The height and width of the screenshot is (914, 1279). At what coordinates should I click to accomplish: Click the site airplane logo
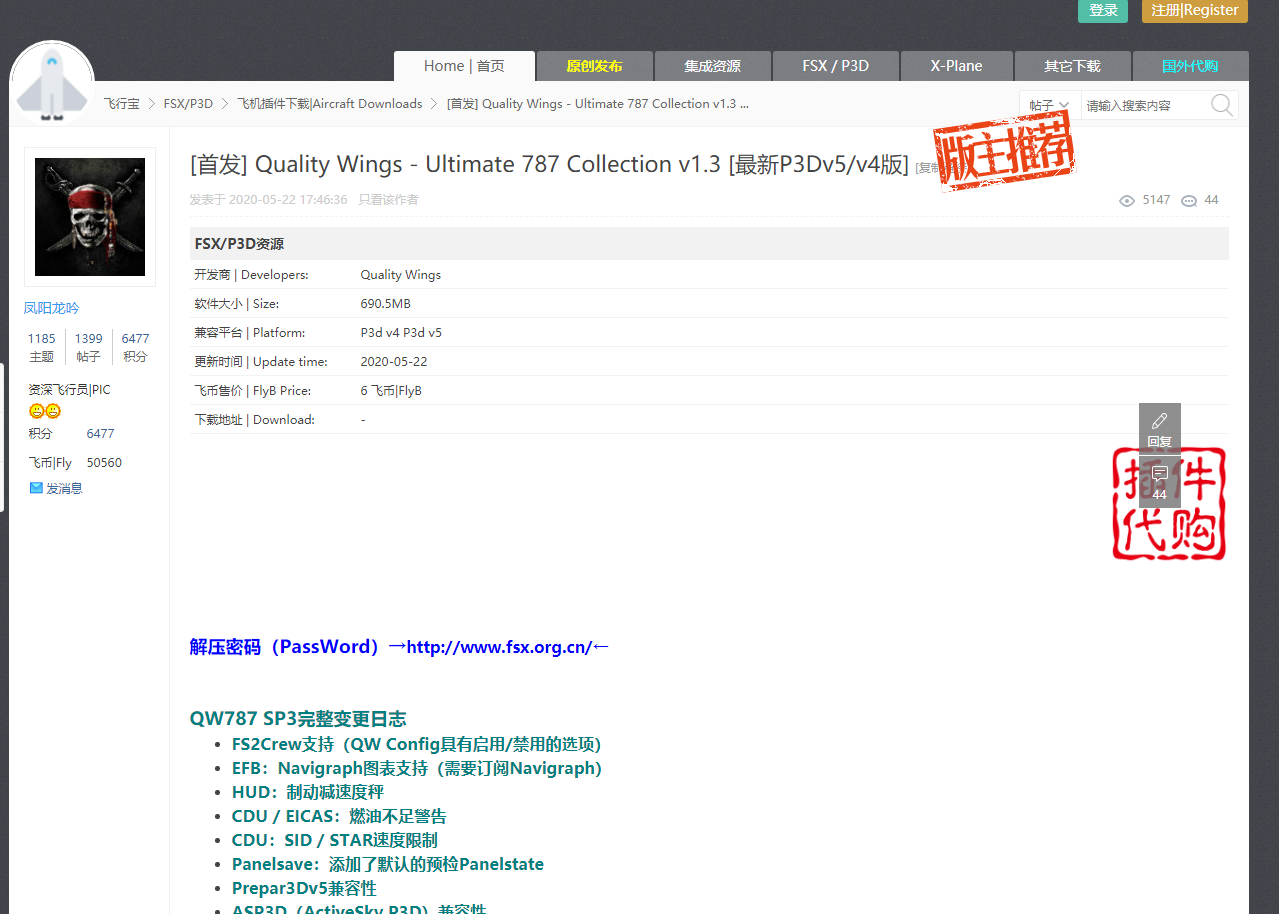point(52,84)
